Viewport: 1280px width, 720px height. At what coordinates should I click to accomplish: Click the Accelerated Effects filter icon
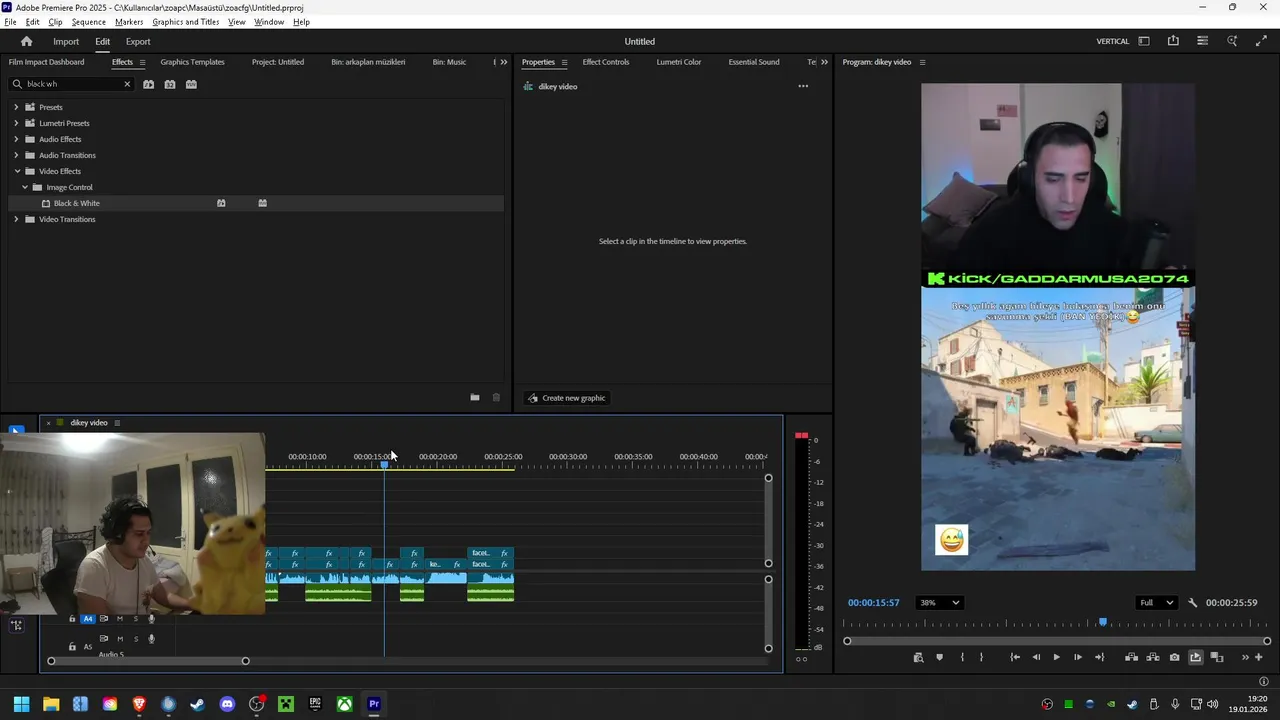pyautogui.click(x=148, y=84)
